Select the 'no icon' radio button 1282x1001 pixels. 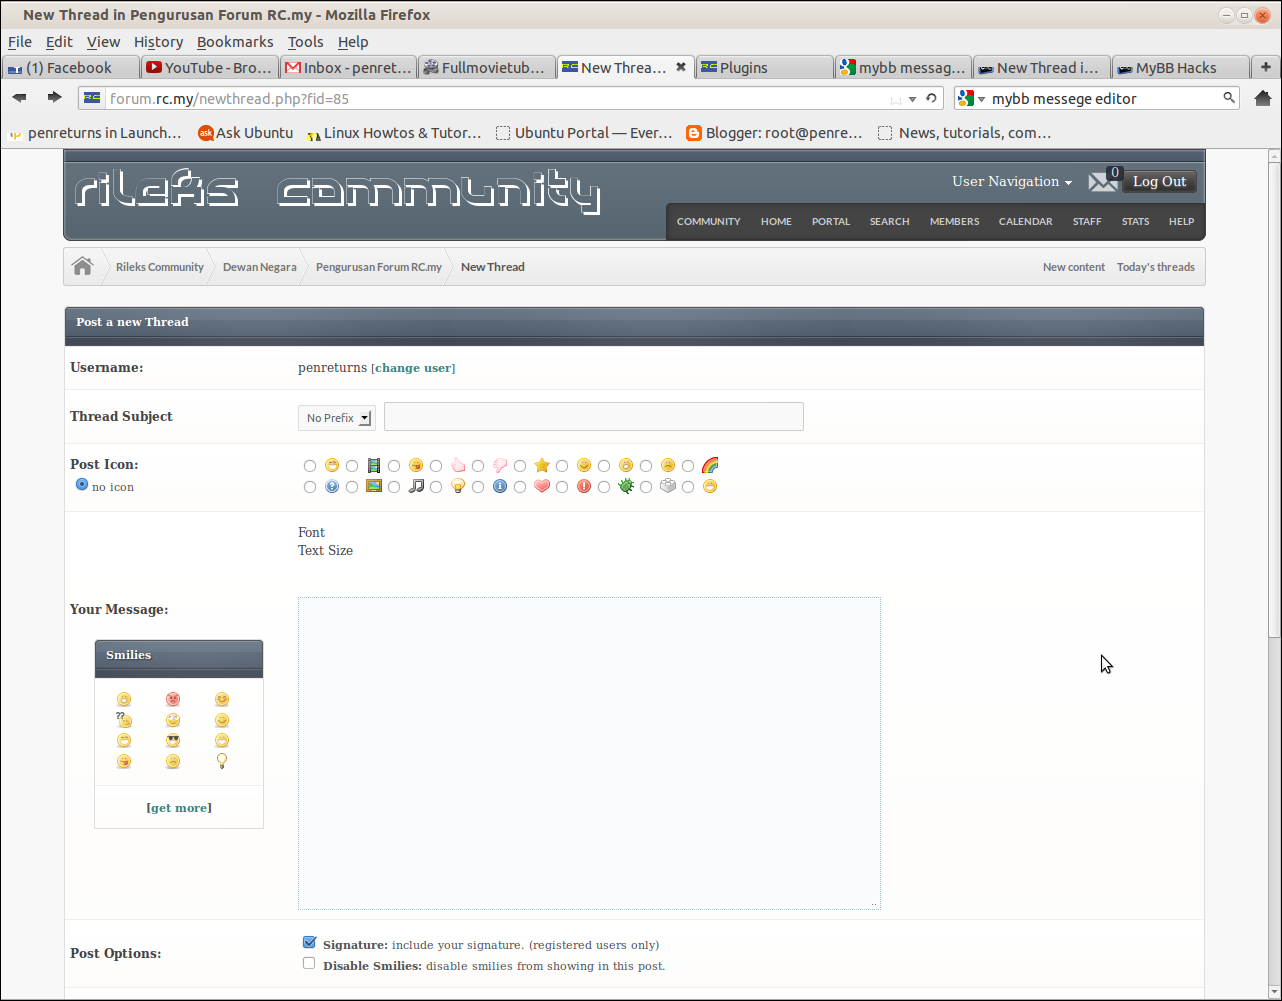tap(82, 485)
